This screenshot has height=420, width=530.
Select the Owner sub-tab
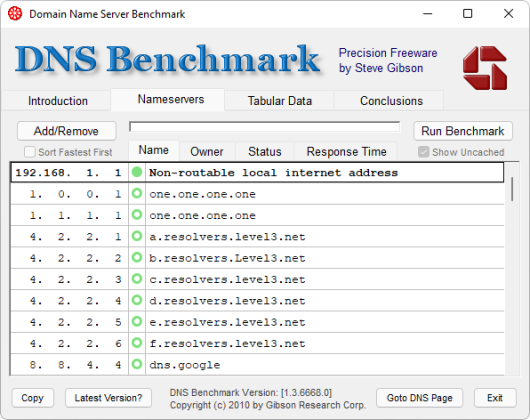click(x=207, y=151)
